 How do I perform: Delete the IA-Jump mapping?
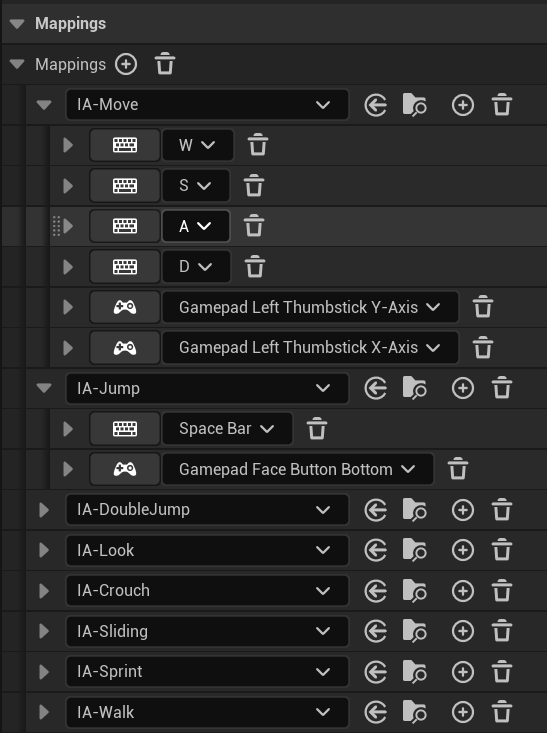[x=502, y=388]
